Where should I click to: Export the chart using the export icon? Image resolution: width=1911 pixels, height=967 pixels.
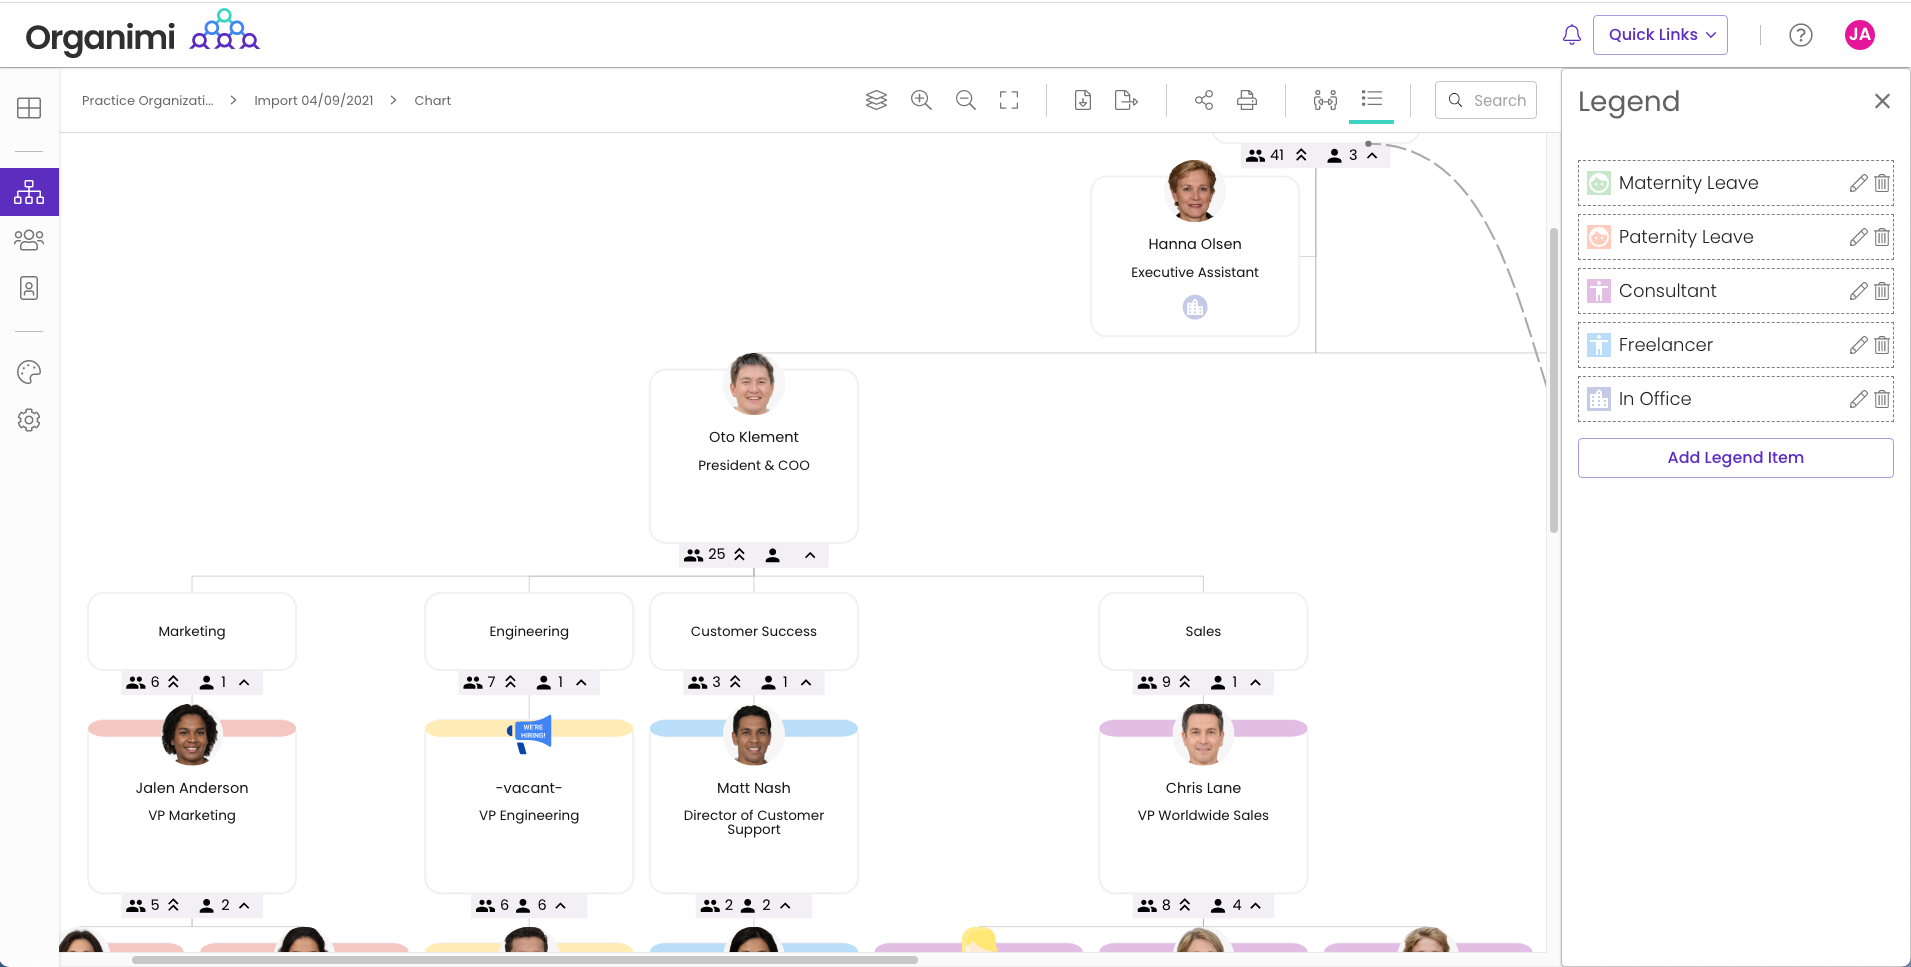click(1126, 100)
